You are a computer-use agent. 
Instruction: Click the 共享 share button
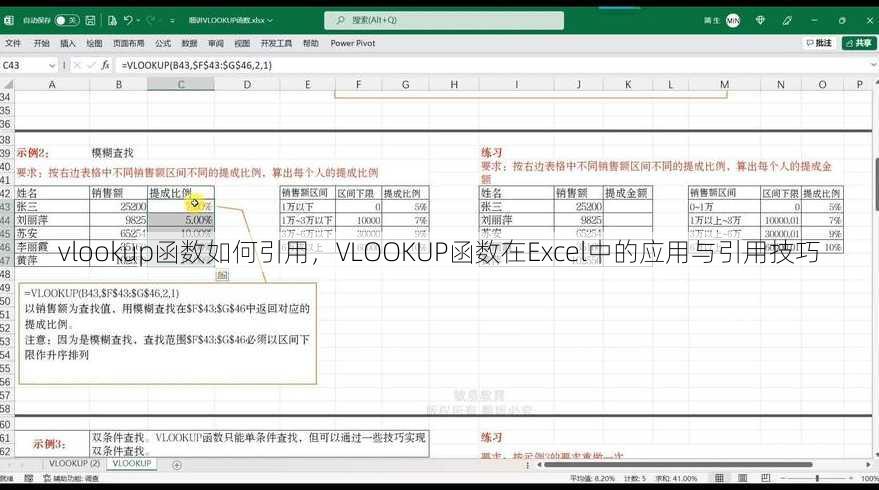[x=859, y=43]
